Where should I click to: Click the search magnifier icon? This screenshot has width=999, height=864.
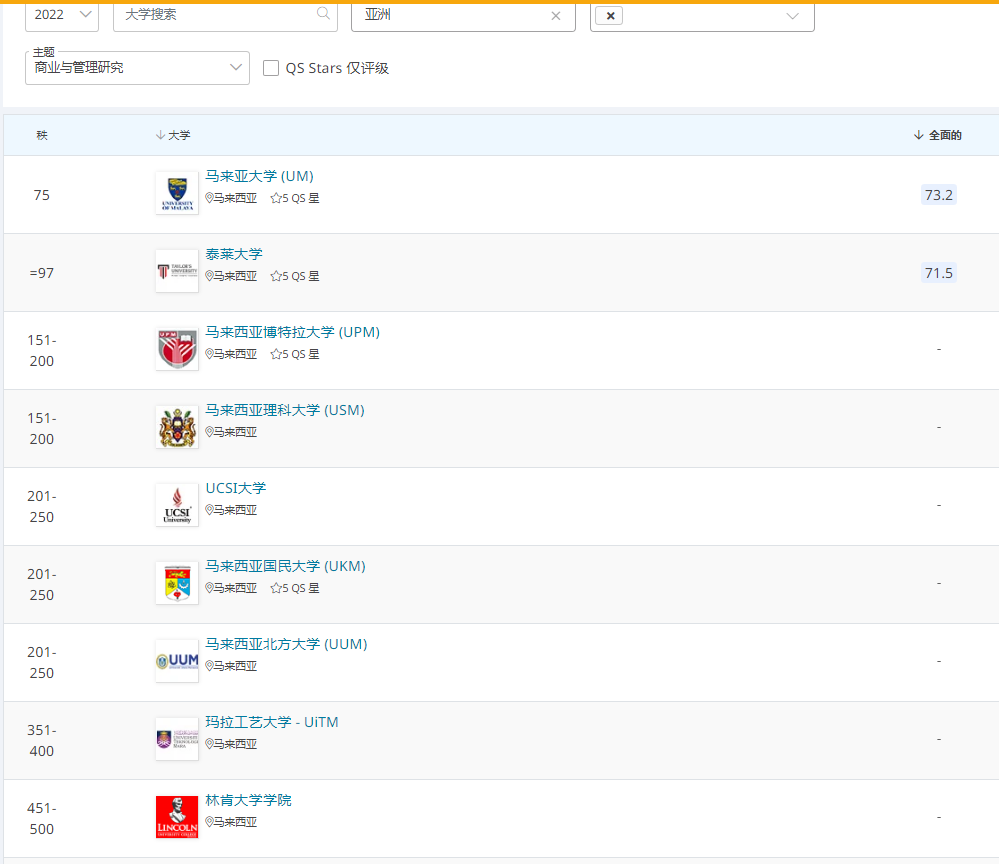(323, 14)
